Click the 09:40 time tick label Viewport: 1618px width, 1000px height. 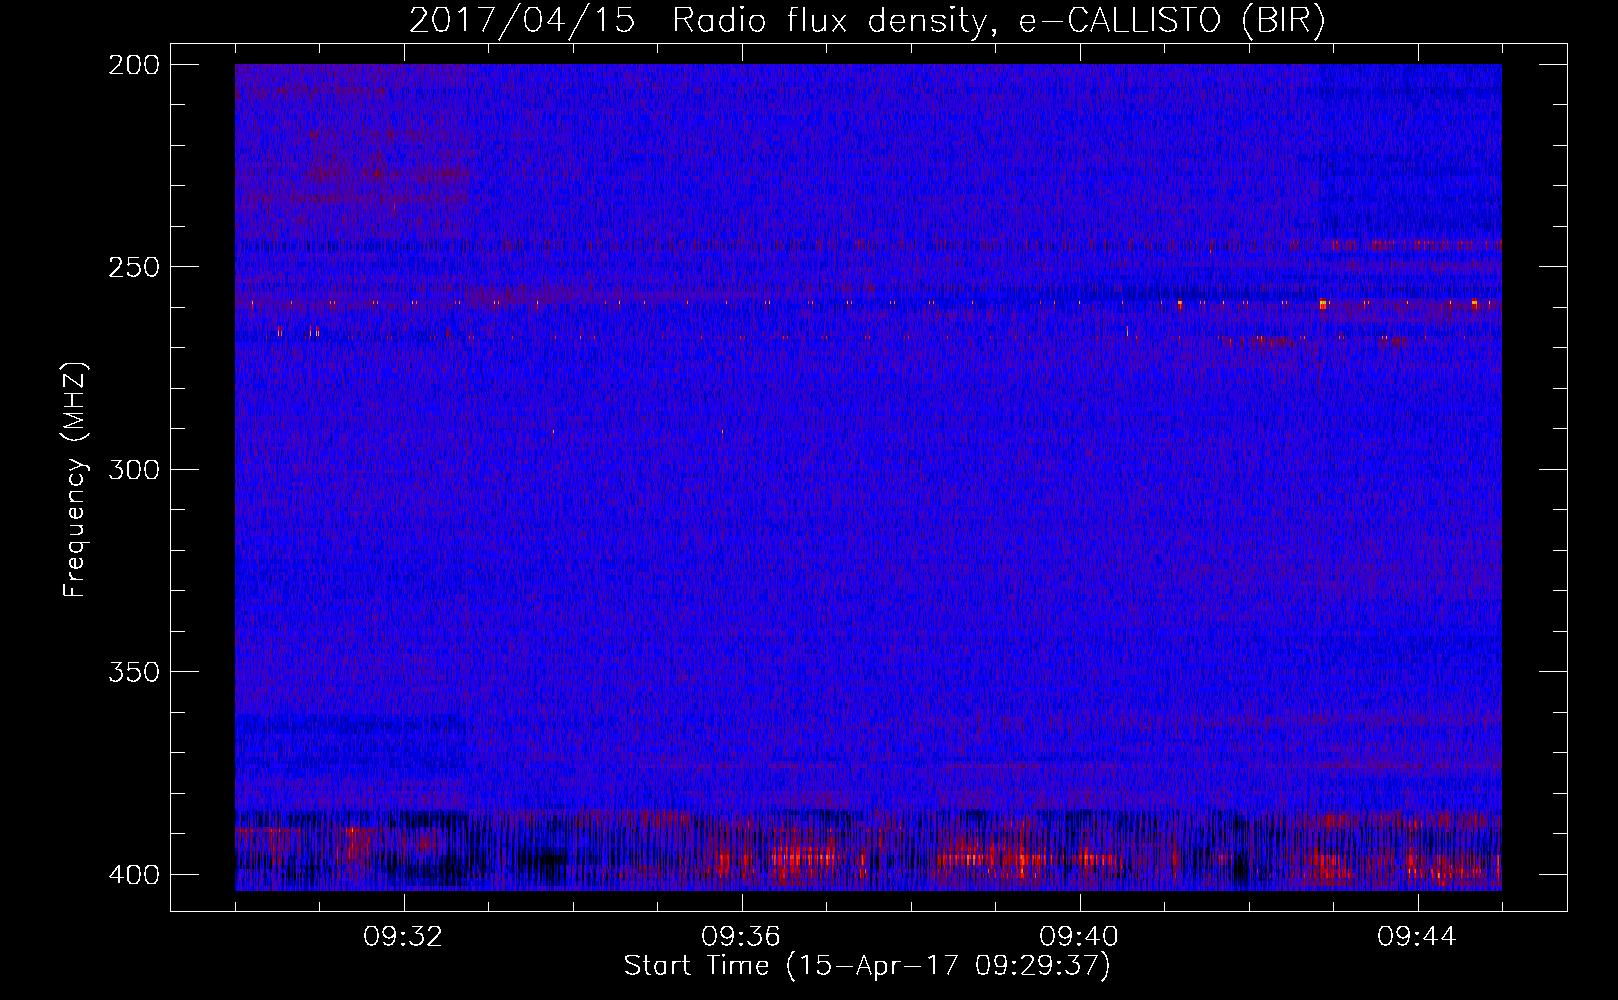(1078, 937)
